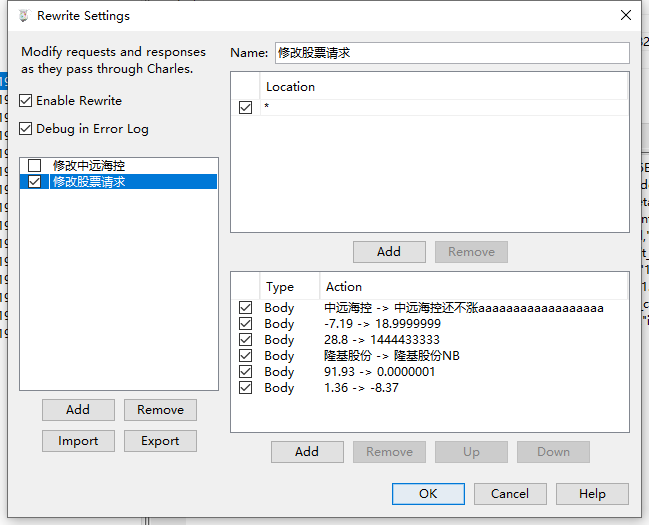Select the rule 91.93 -> 0.0000001
This screenshot has width=649, height=525.
430,371
